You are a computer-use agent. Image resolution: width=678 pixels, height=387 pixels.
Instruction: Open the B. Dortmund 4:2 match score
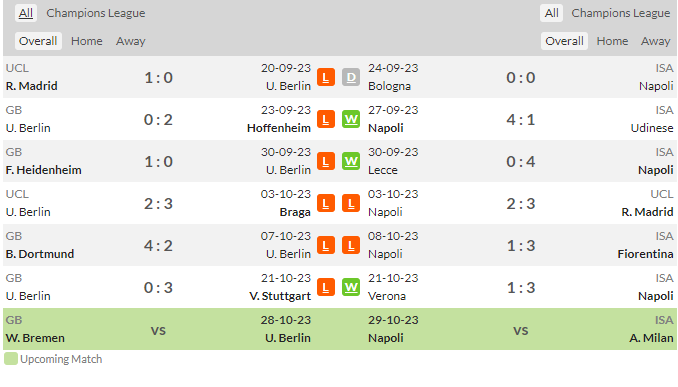(158, 246)
